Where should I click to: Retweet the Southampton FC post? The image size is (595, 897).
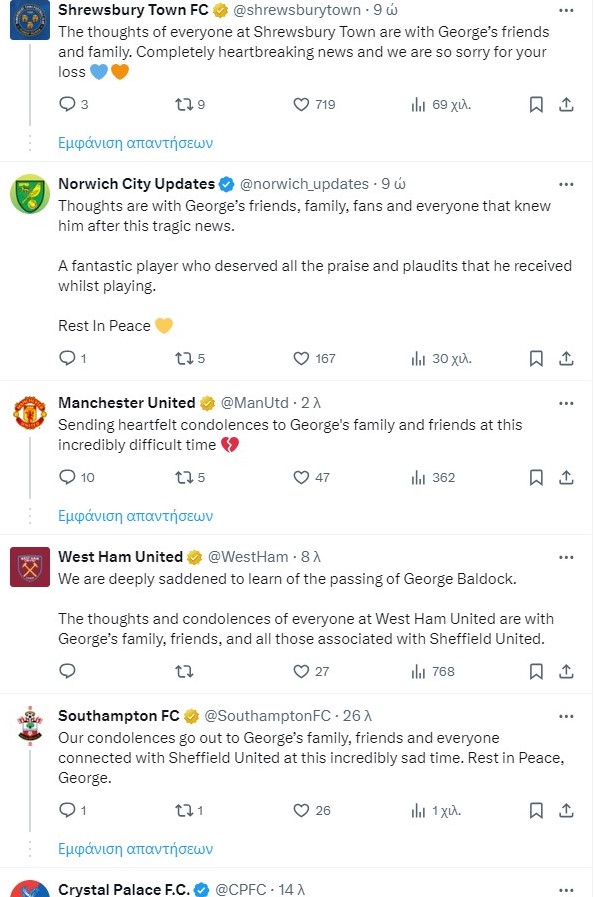pyautogui.click(x=184, y=810)
